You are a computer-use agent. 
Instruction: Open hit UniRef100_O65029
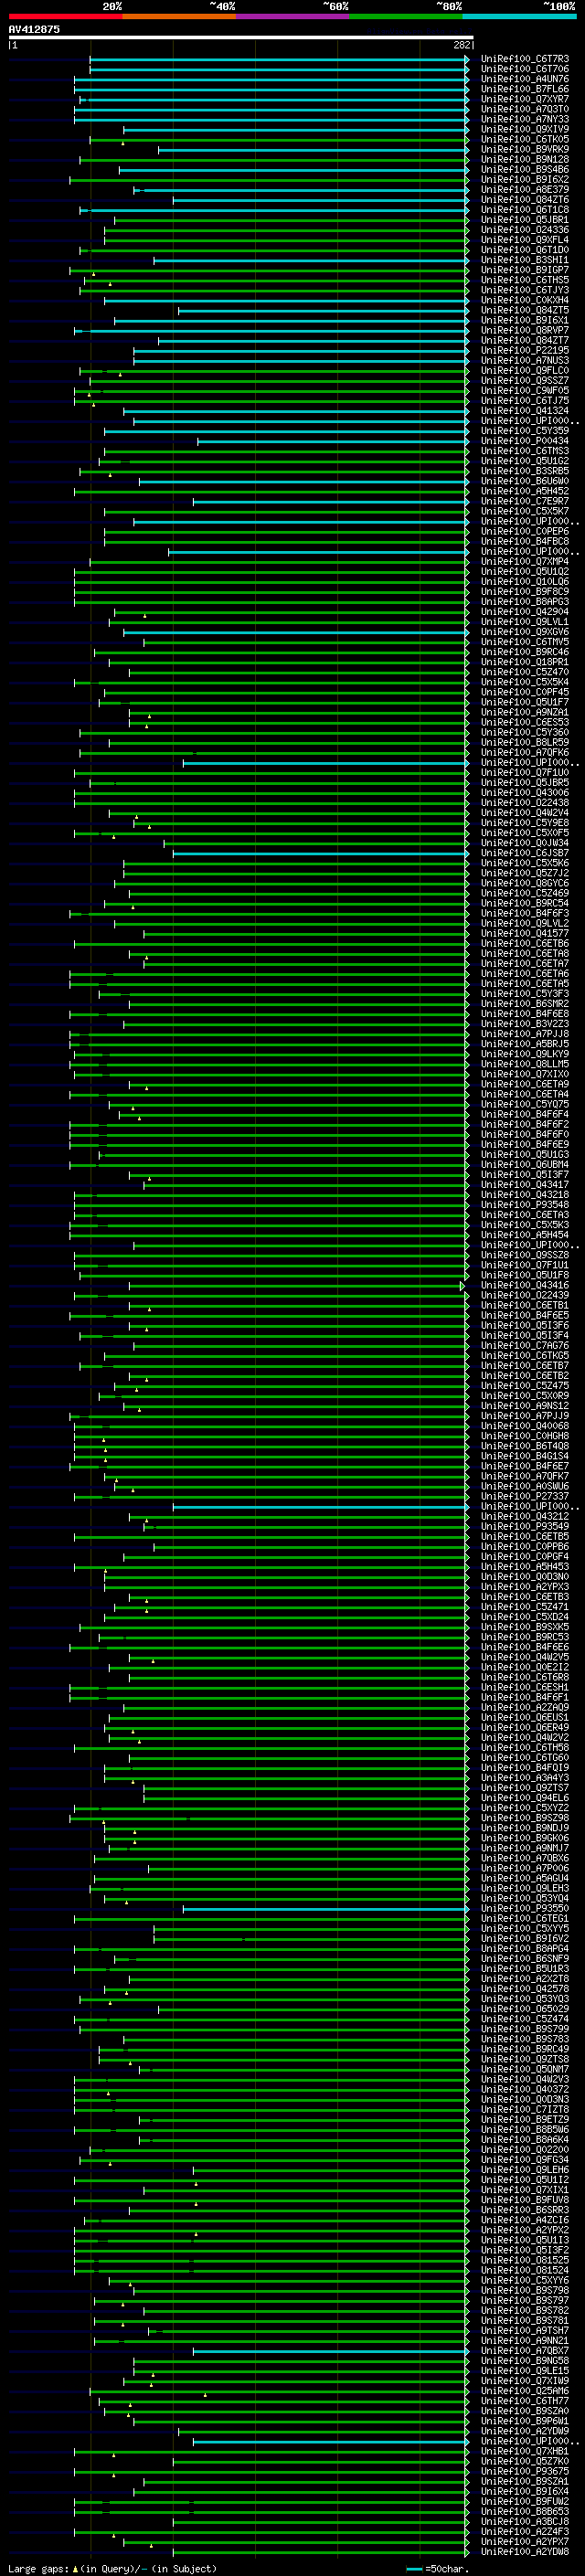[525, 2009]
